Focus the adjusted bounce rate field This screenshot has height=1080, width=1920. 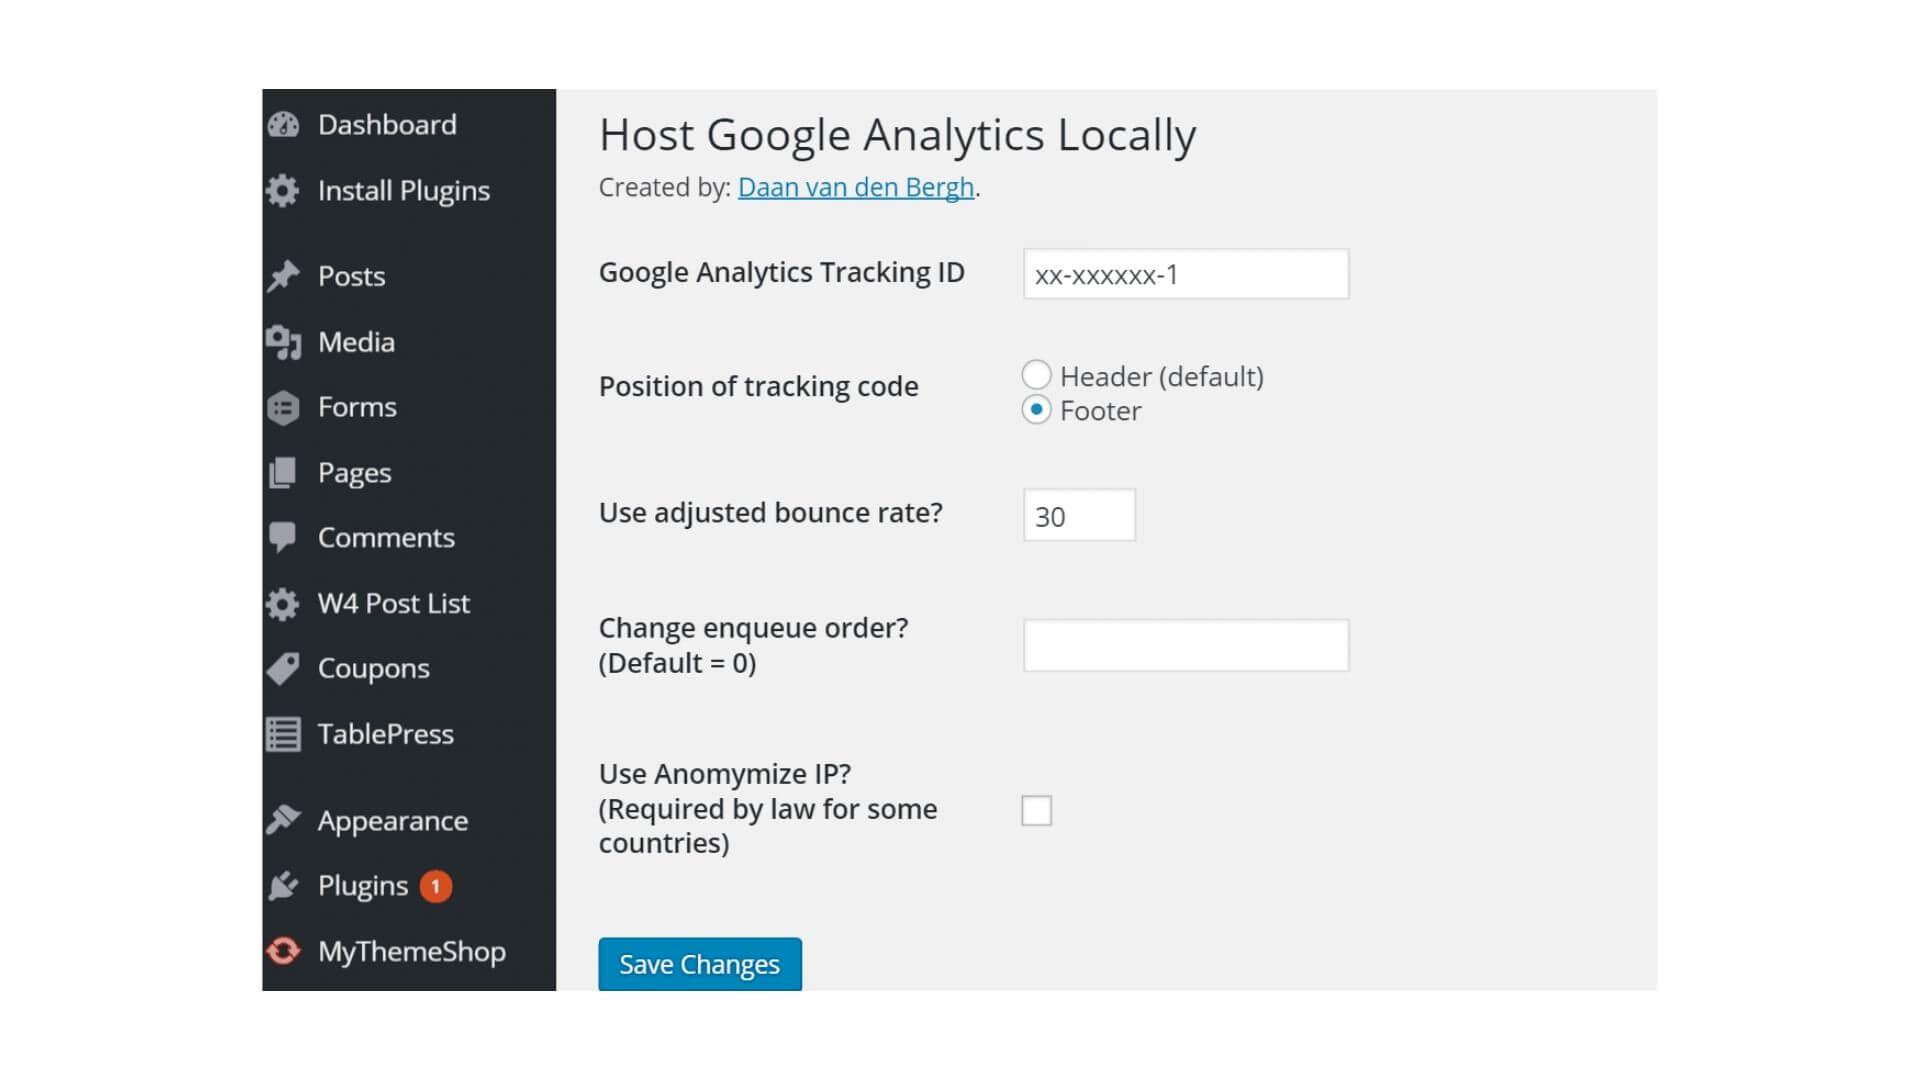point(1079,515)
